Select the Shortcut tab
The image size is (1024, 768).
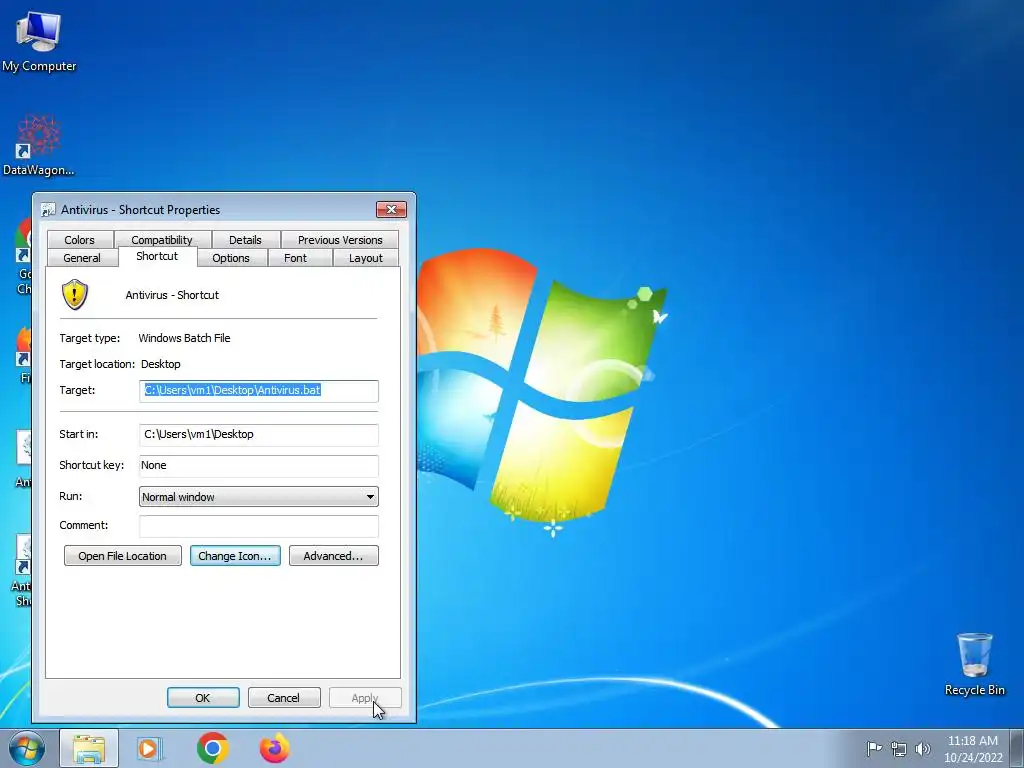coord(157,256)
